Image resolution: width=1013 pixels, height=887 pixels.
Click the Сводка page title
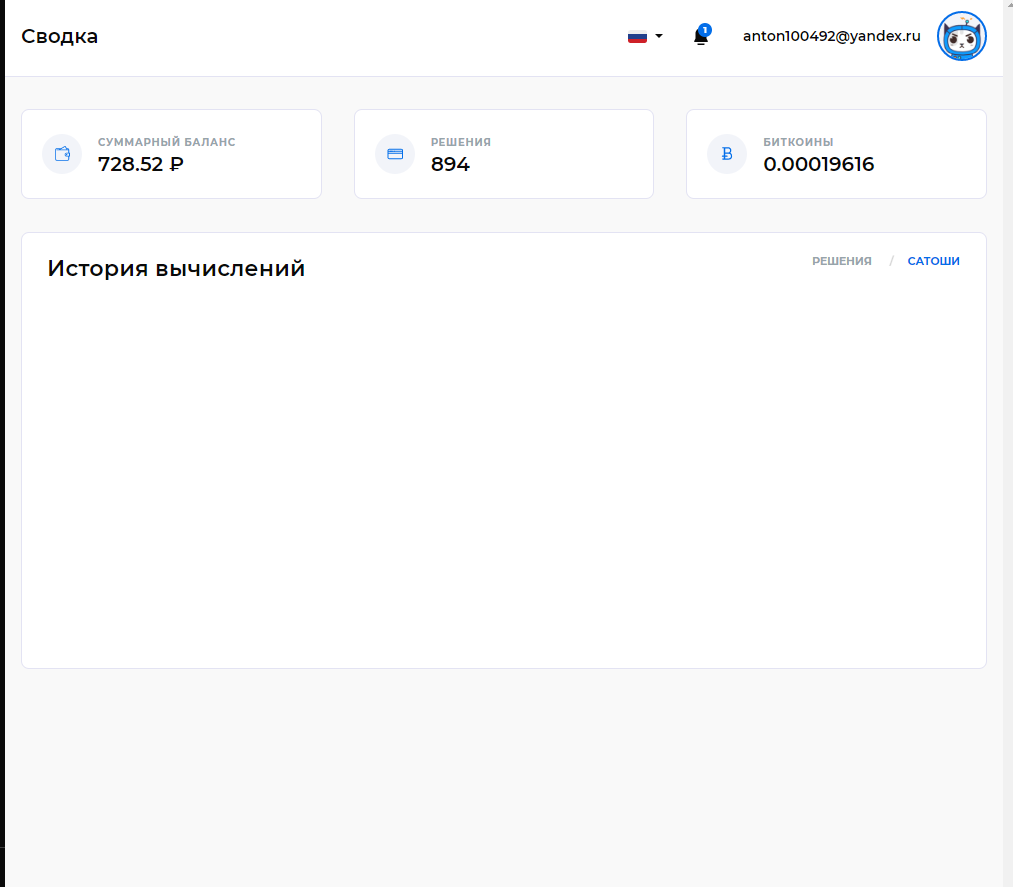(59, 36)
